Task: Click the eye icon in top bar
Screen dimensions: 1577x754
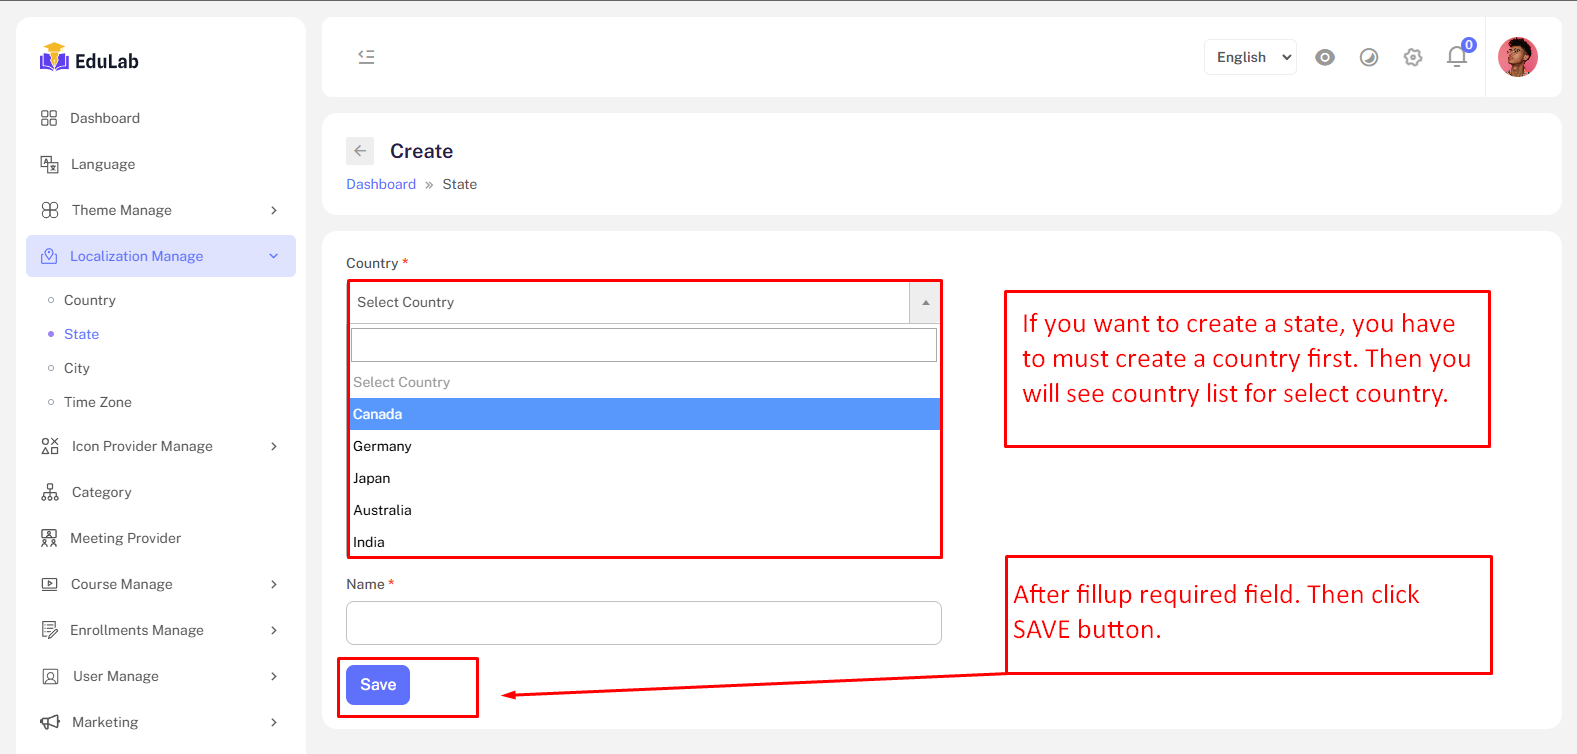Action: (x=1325, y=57)
